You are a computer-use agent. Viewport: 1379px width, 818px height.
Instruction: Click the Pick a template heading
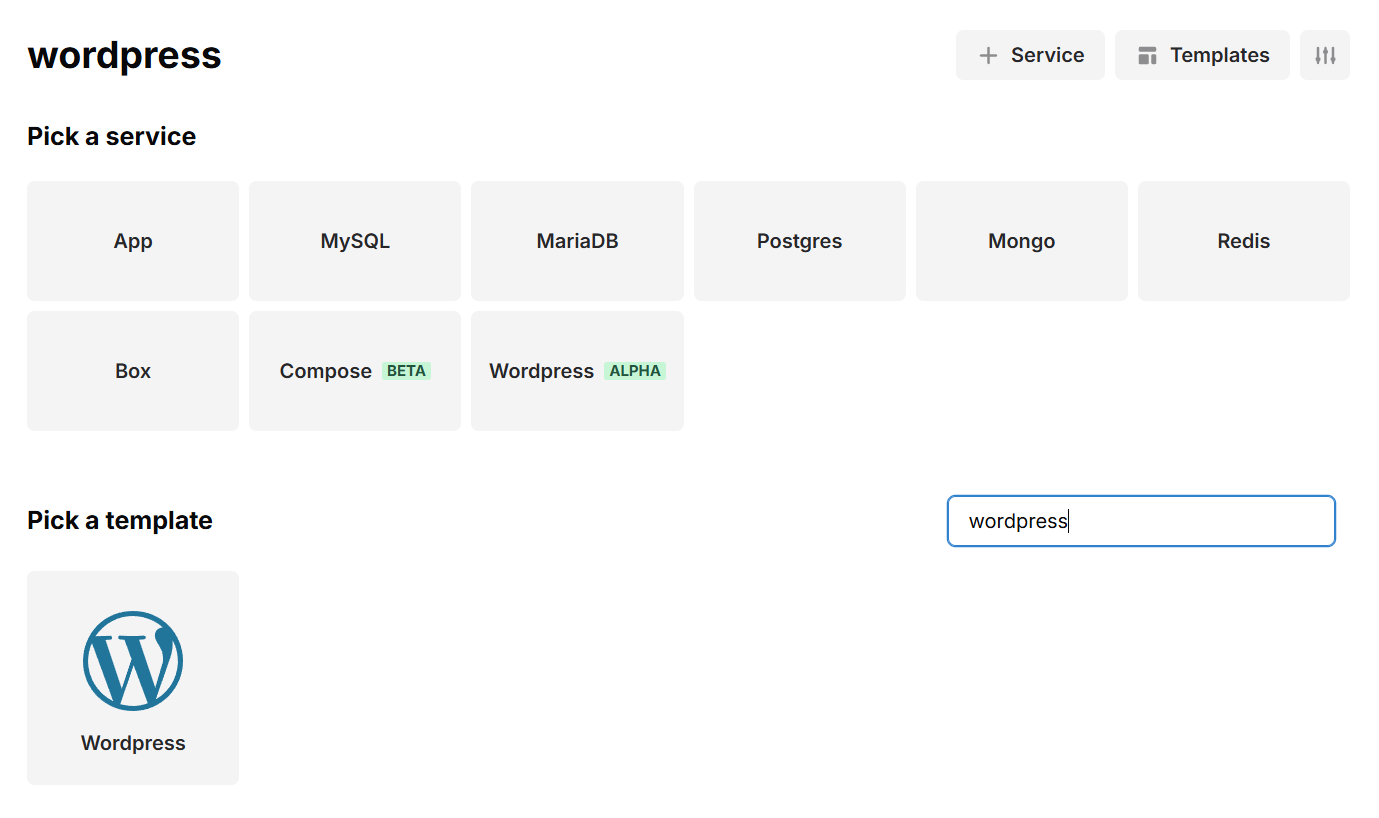point(120,521)
